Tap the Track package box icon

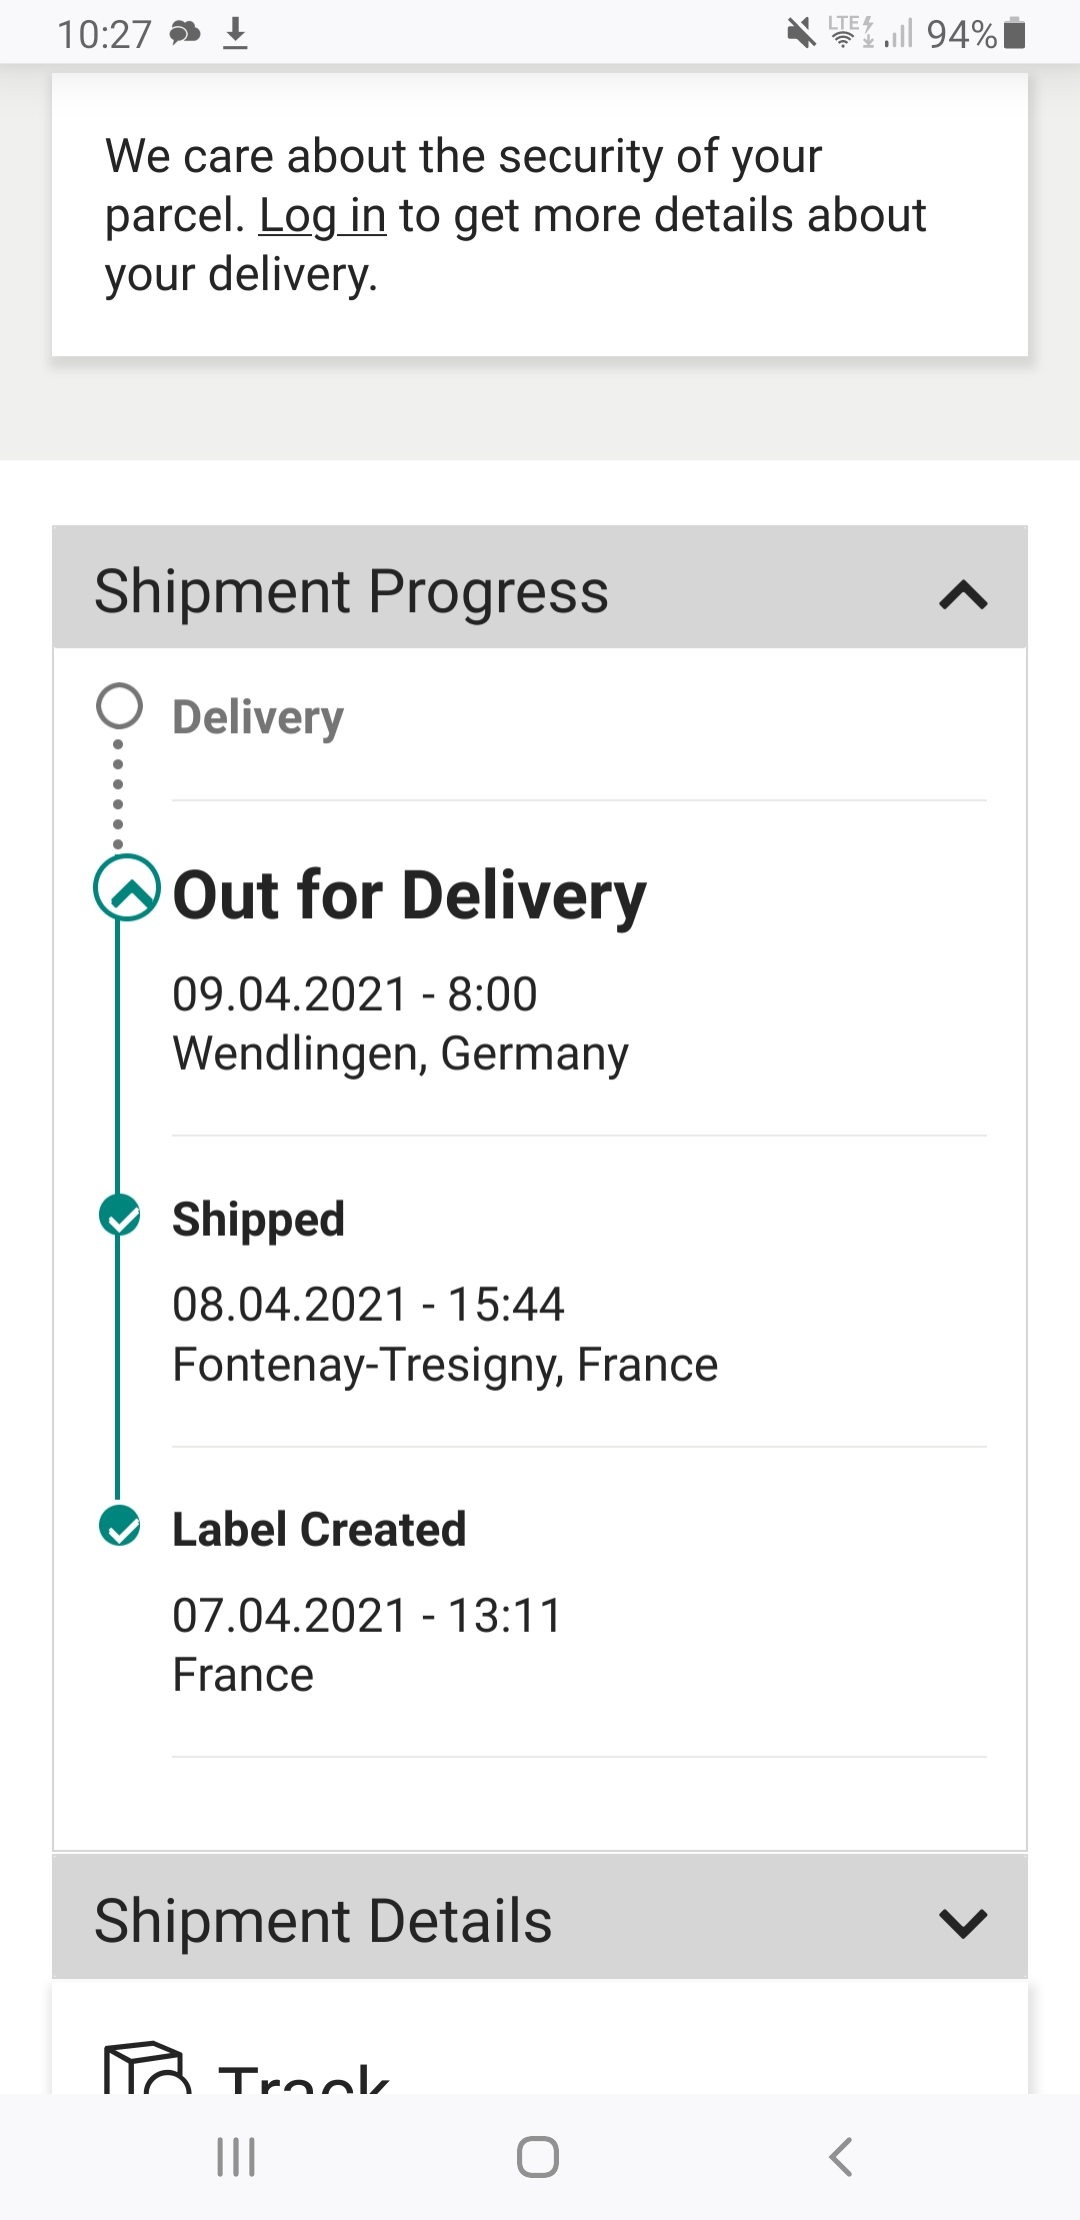click(x=146, y=2070)
